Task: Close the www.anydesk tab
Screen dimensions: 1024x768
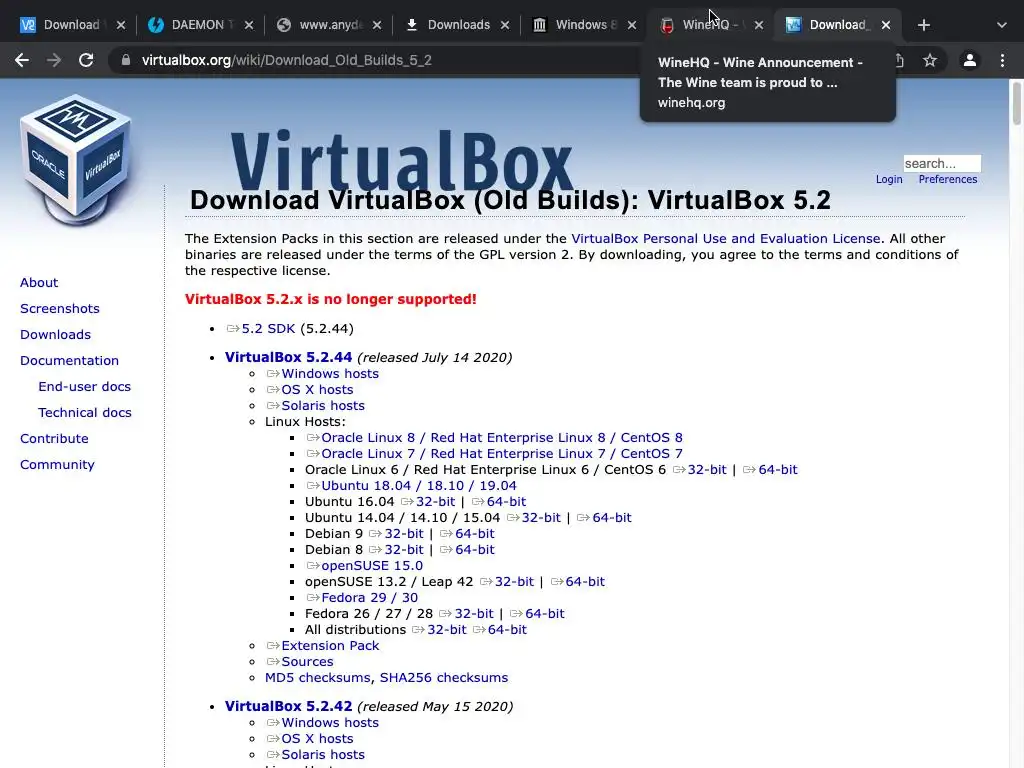Action: [377, 25]
